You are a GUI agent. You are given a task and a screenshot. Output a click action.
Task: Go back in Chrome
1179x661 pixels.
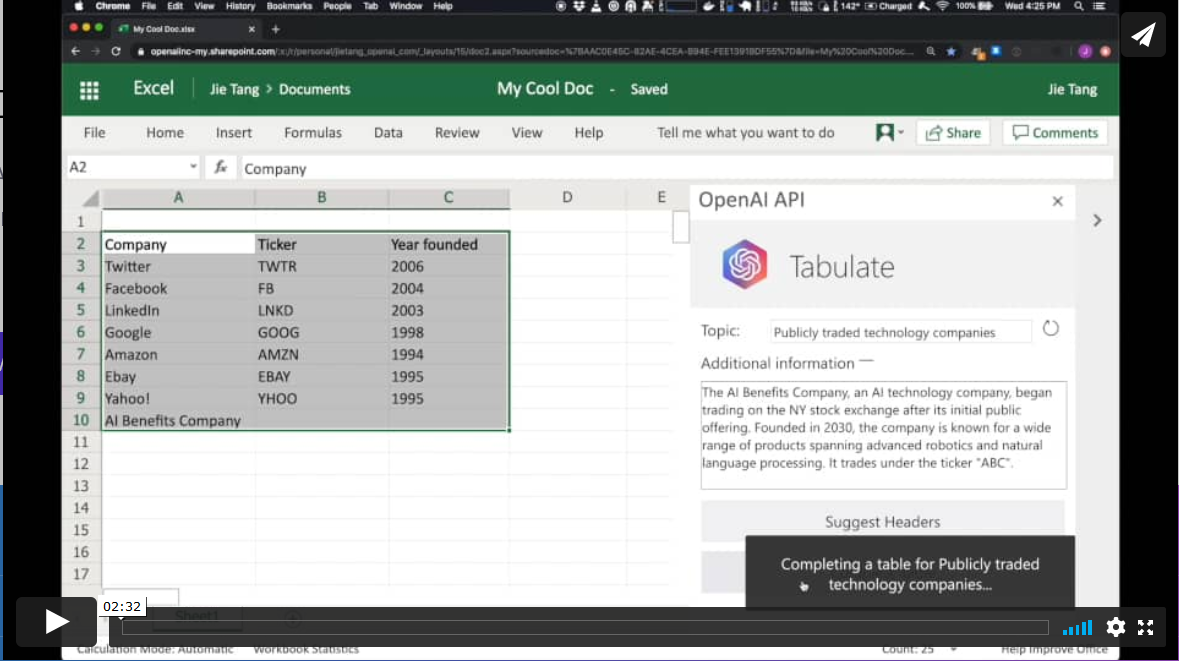(75, 51)
